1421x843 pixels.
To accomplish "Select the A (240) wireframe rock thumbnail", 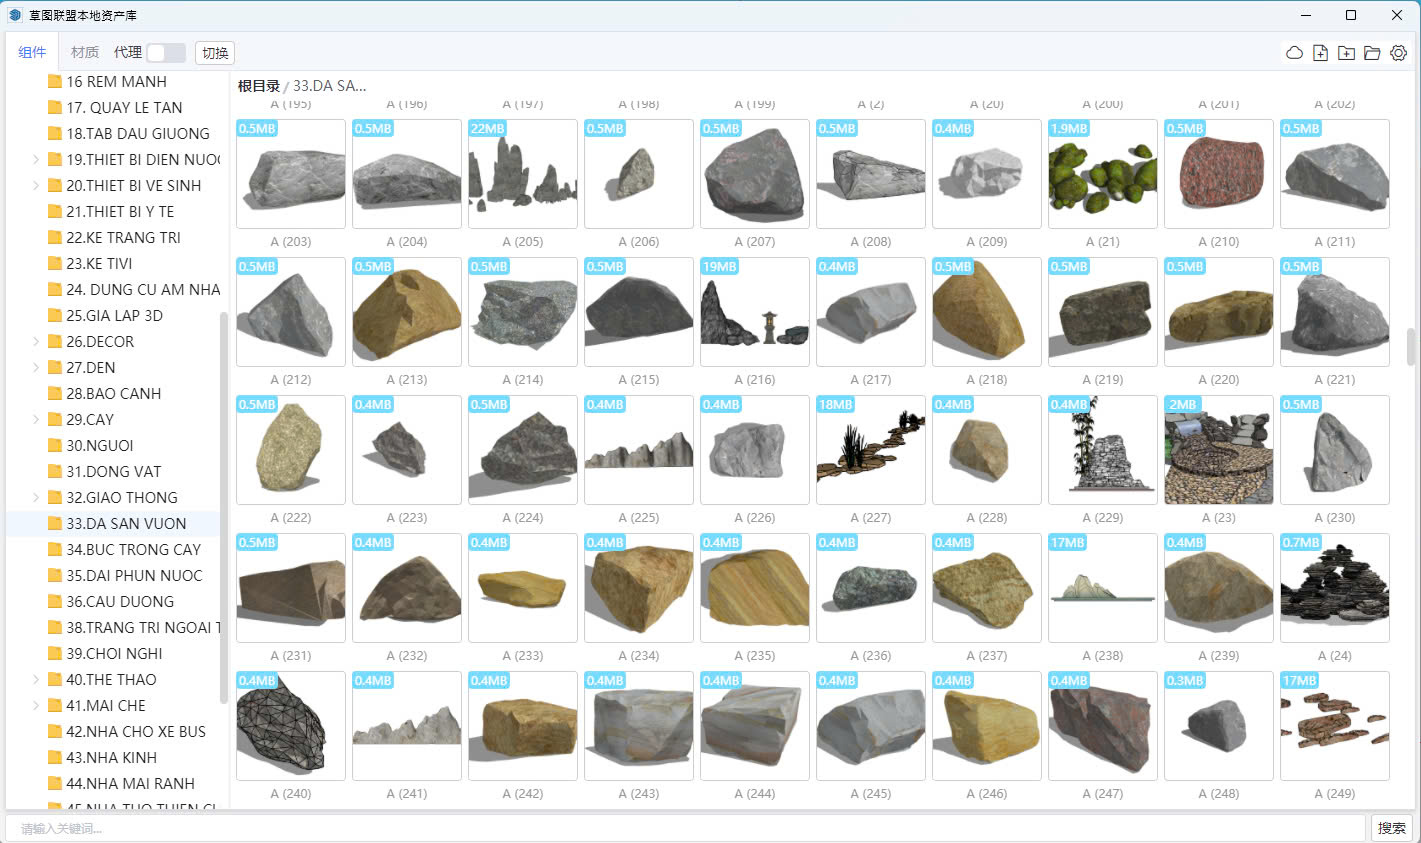I will click(x=291, y=726).
